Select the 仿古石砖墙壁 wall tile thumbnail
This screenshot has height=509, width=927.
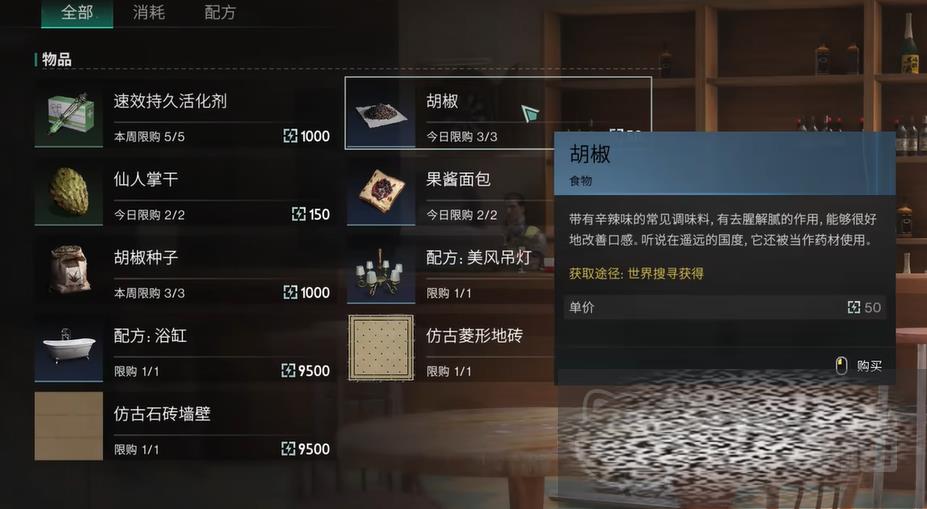[69, 426]
